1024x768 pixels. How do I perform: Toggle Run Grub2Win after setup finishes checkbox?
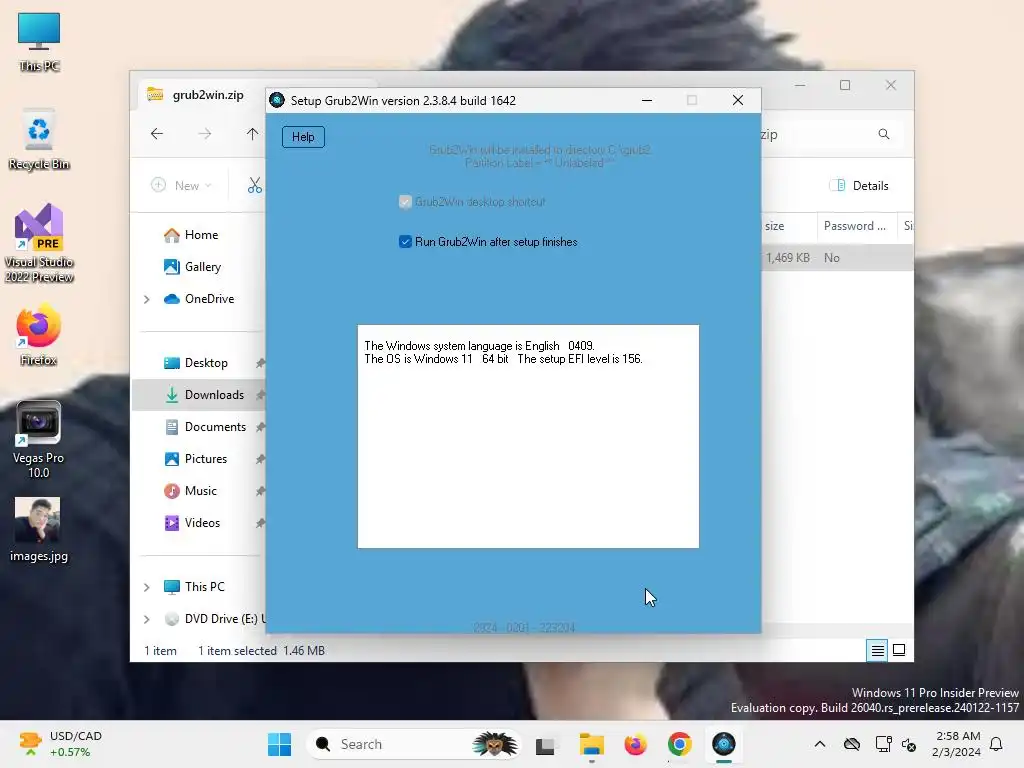pos(405,242)
